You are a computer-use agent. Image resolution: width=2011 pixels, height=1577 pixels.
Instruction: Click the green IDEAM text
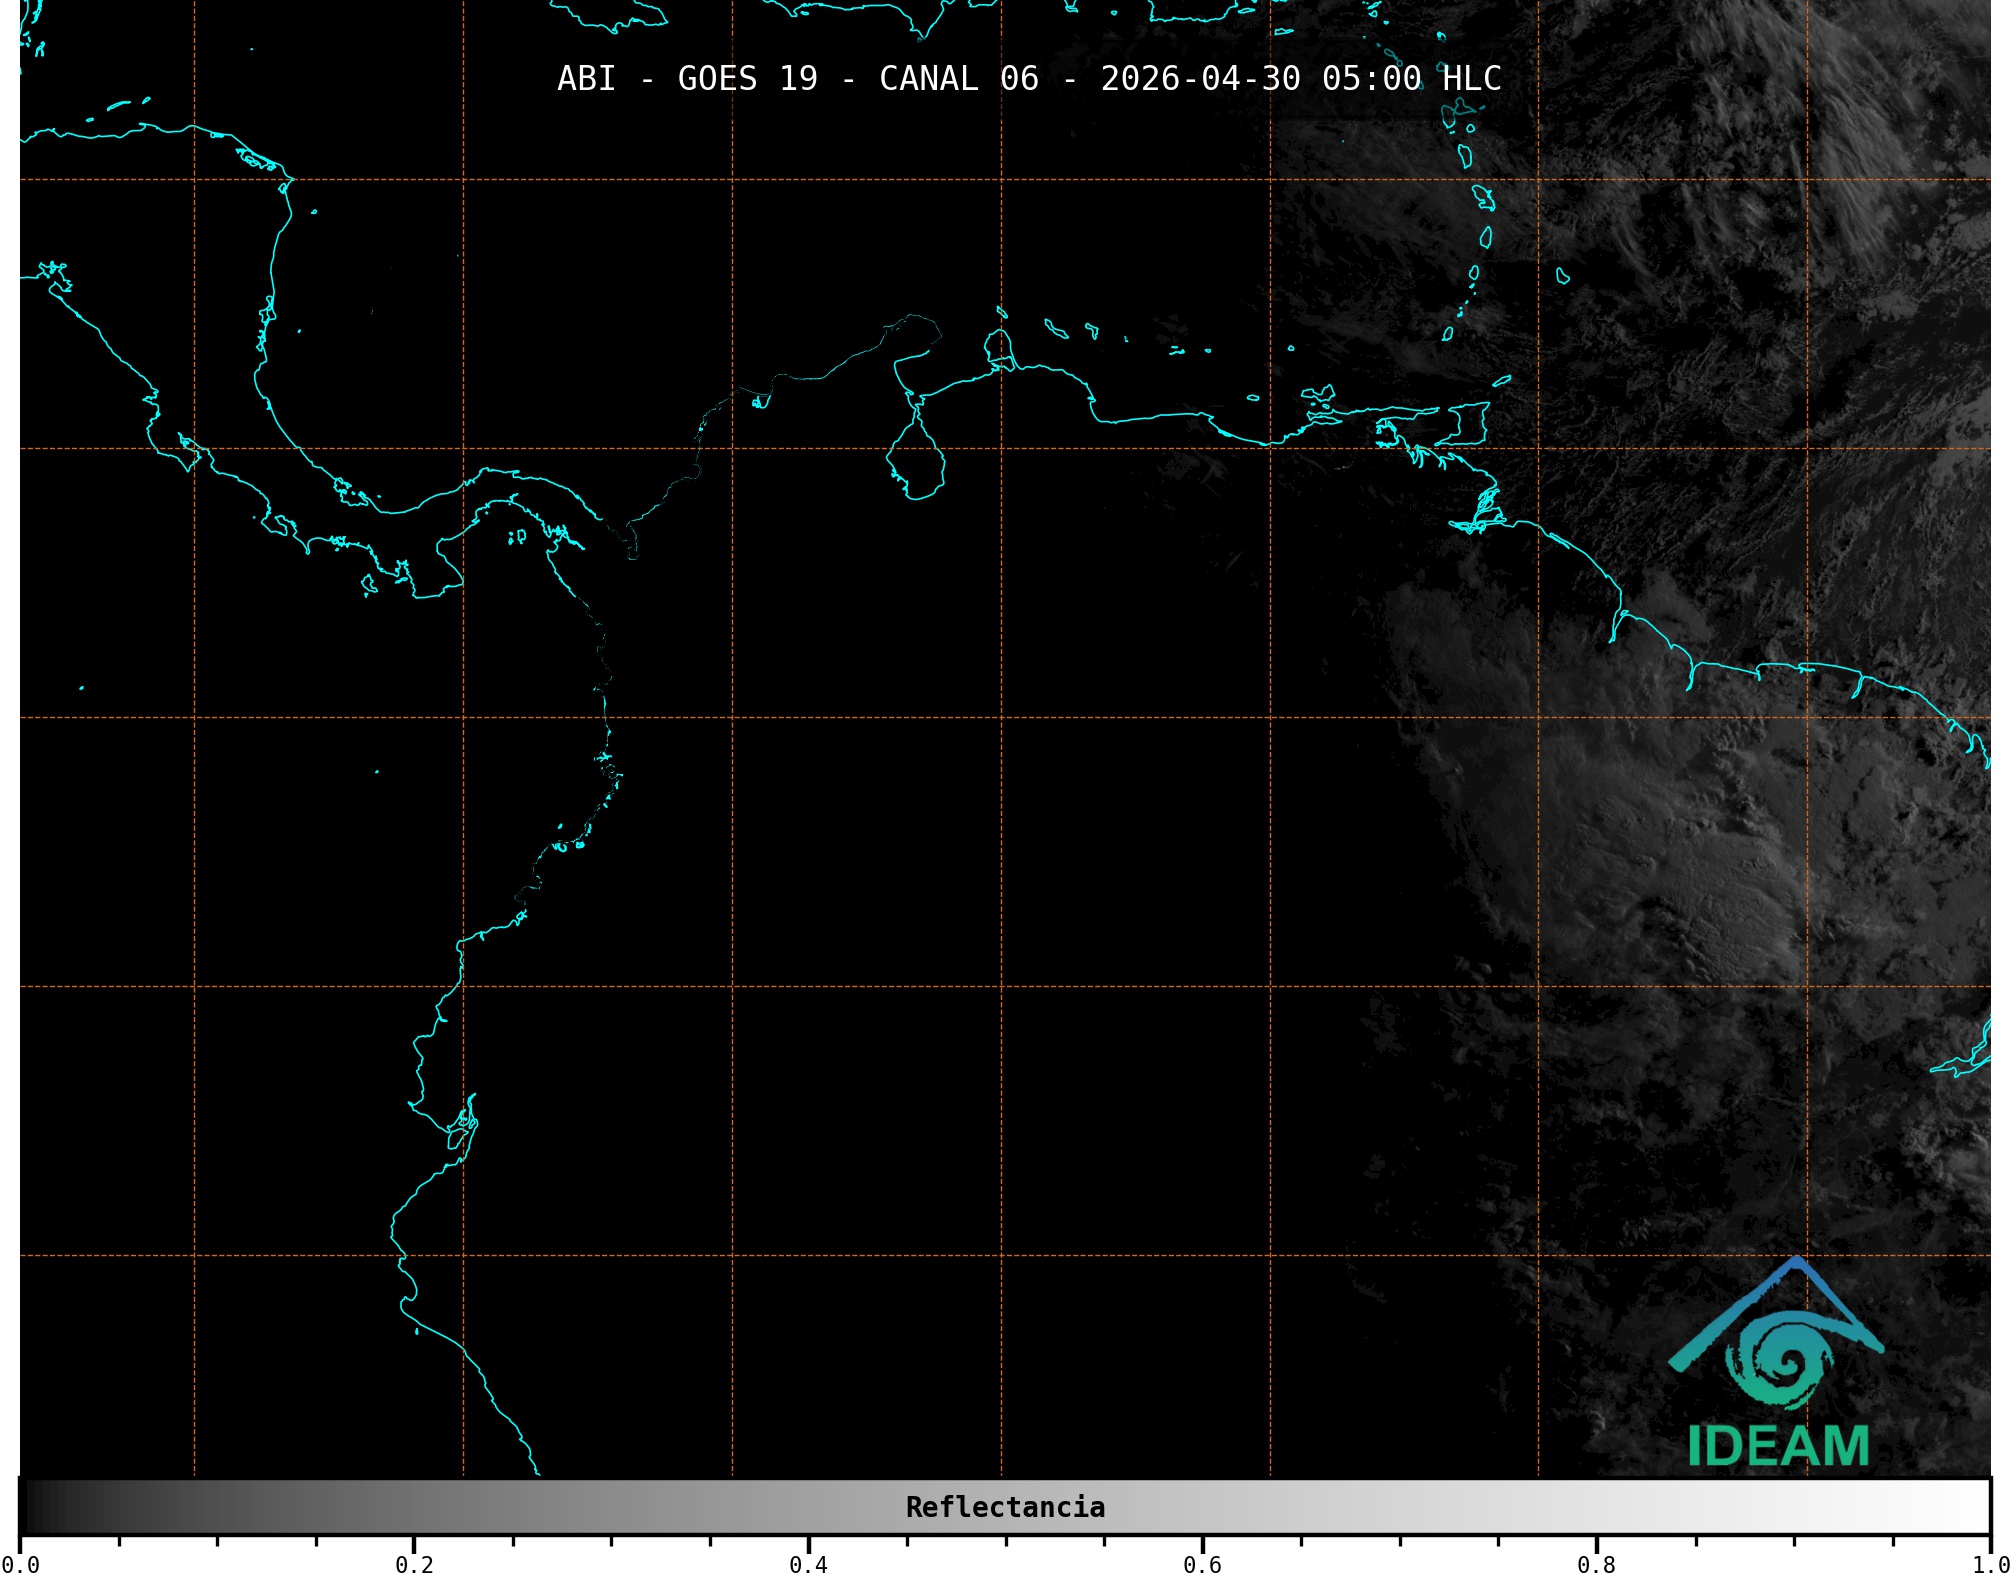tap(1778, 1446)
